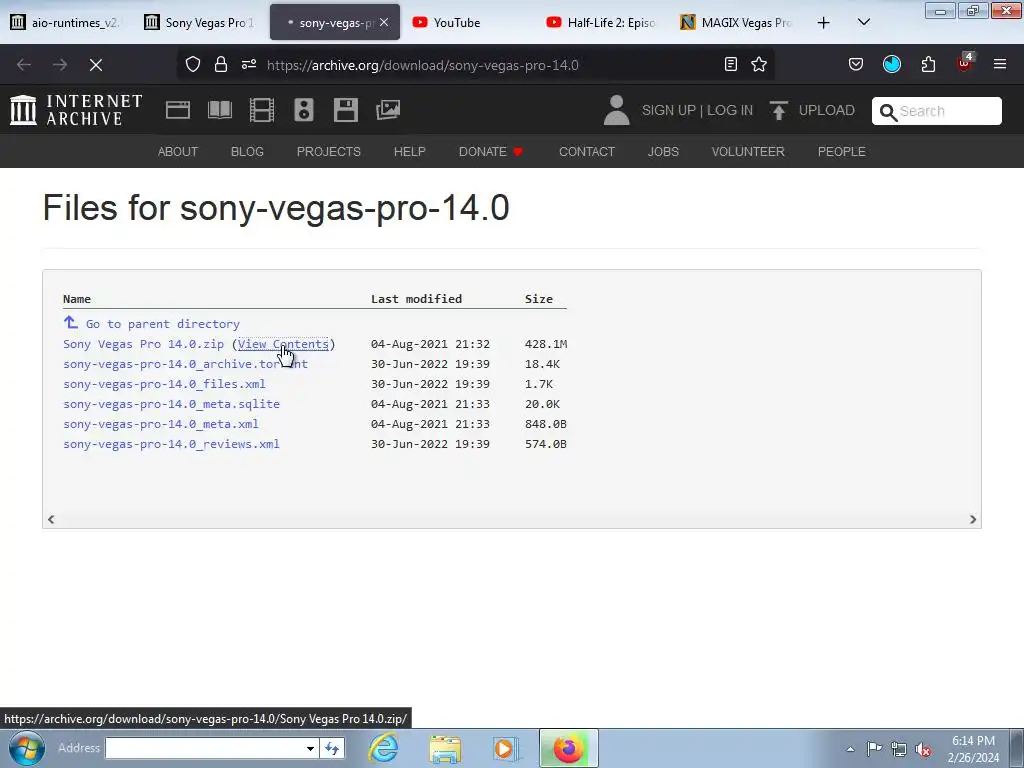Open DONATE in navigation menu
This screenshot has width=1024, height=768.
point(491,152)
